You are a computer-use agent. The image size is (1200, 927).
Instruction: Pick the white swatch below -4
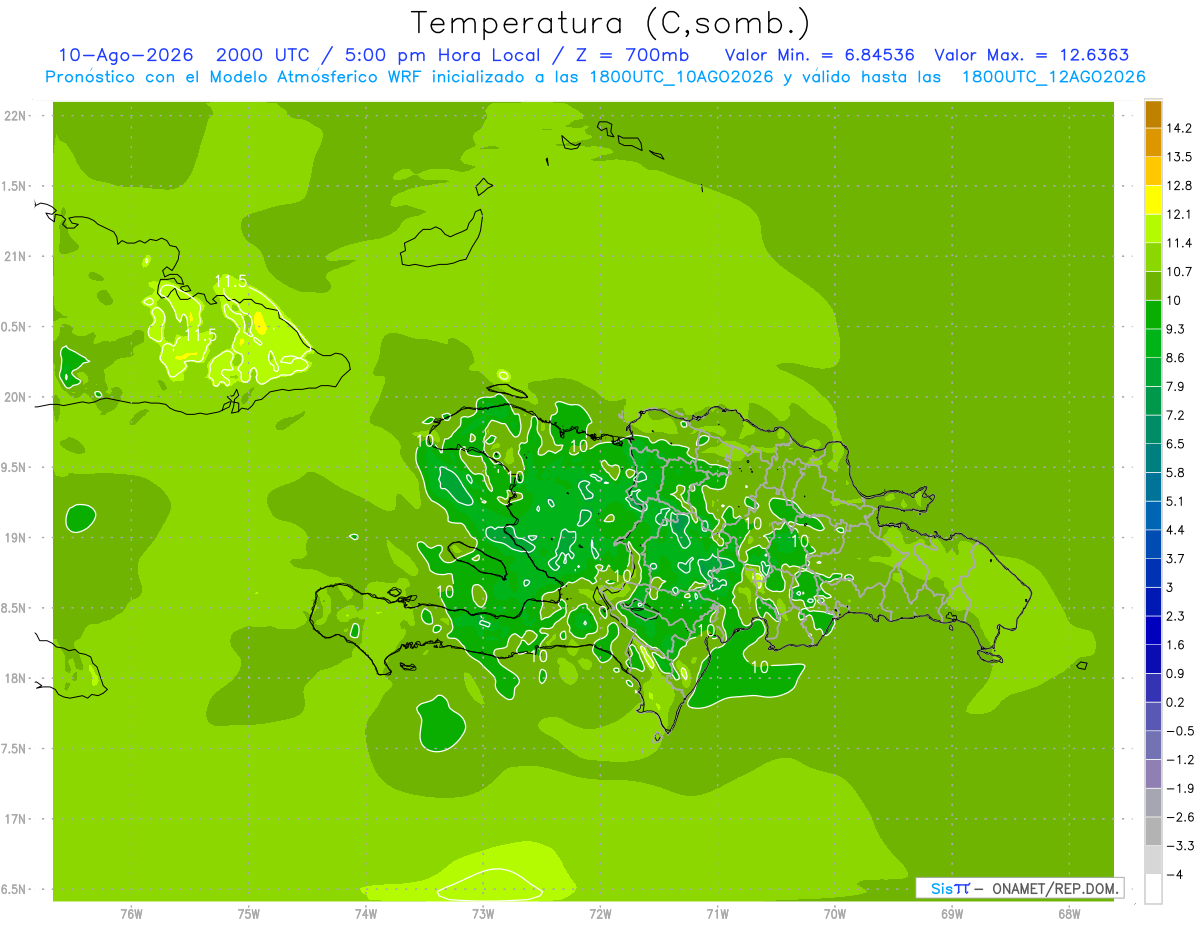[1153, 889]
